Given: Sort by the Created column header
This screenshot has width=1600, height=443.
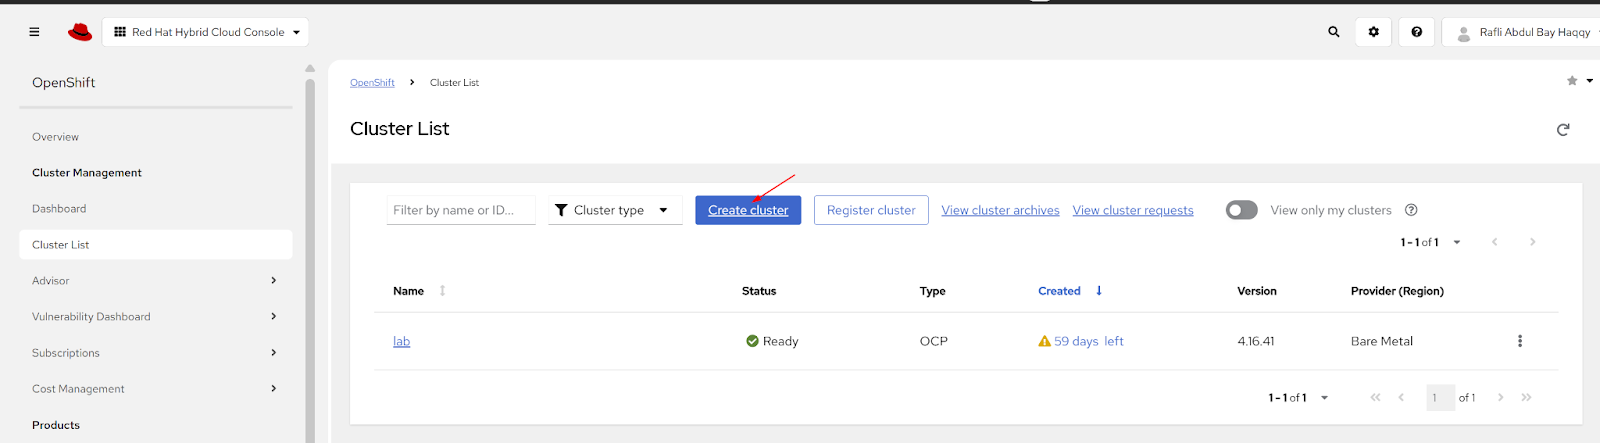Looking at the screenshot, I should click(x=1059, y=291).
